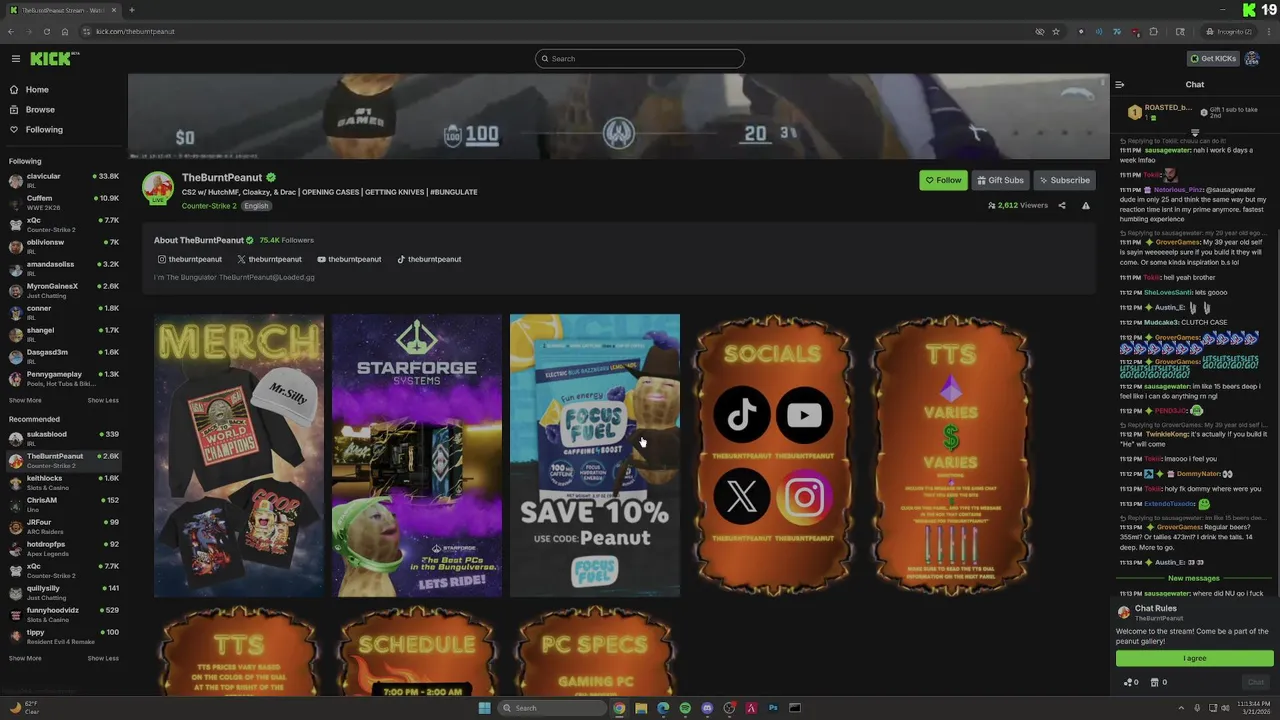Open Photoshop from the taskbar
Image resolution: width=1280 pixels, height=720 pixels.
[773, 708]
